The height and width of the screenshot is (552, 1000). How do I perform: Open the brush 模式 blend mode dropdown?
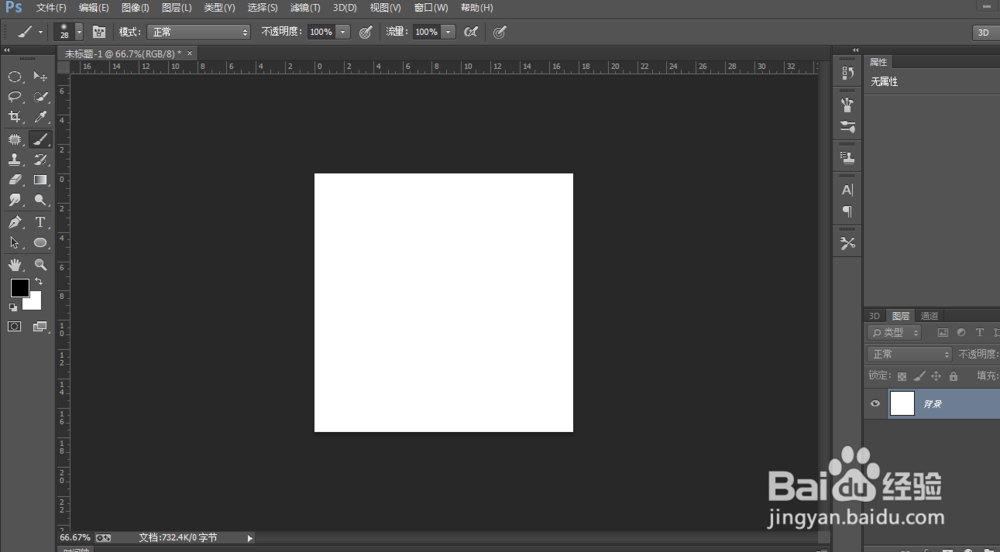pyautogui.click(x=199, y=32)
